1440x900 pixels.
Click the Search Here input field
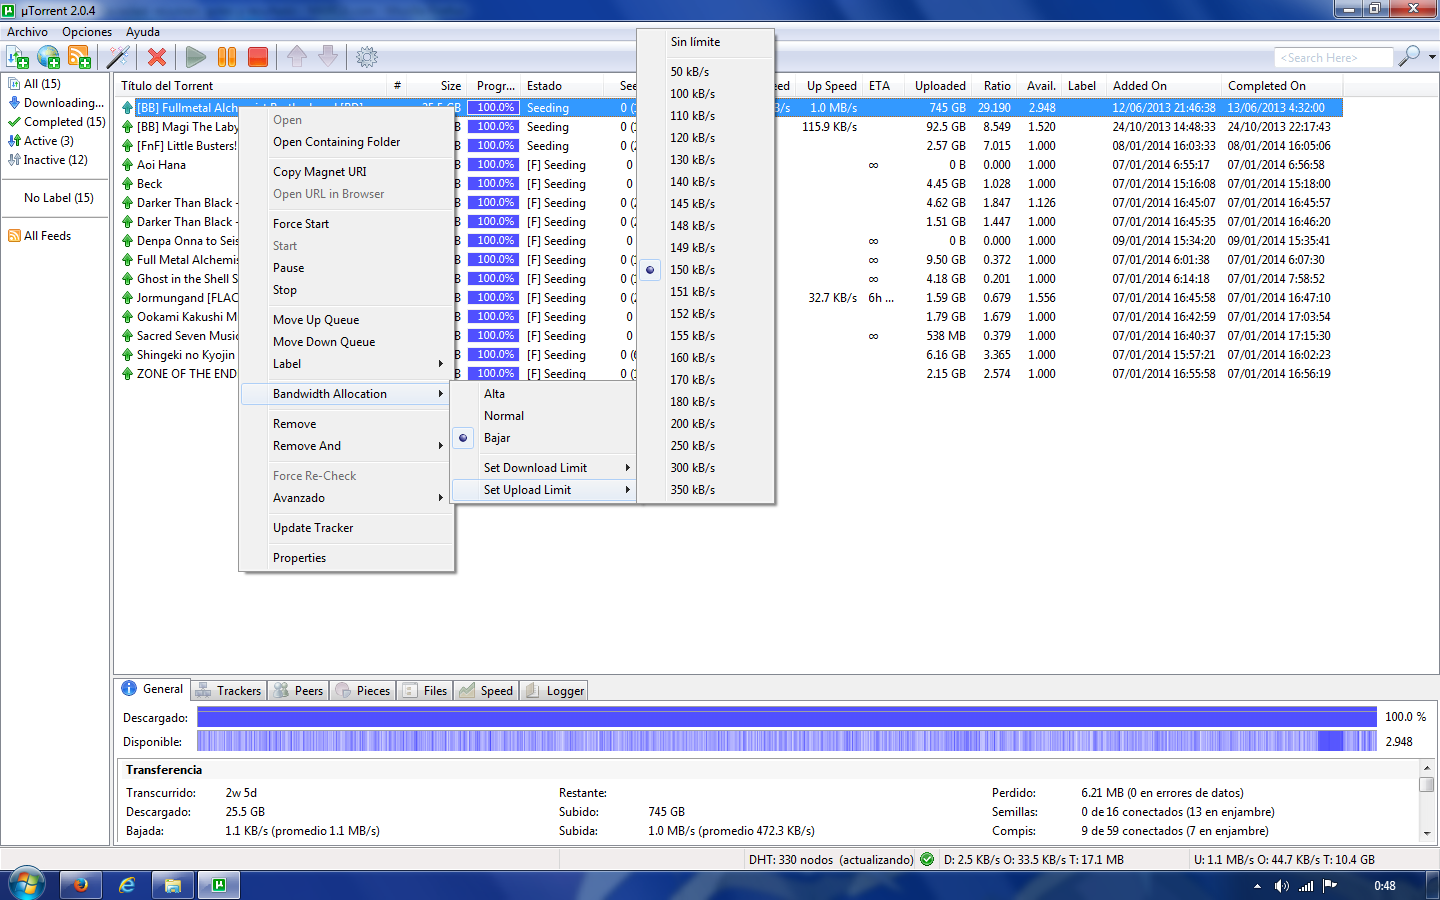1333,58
